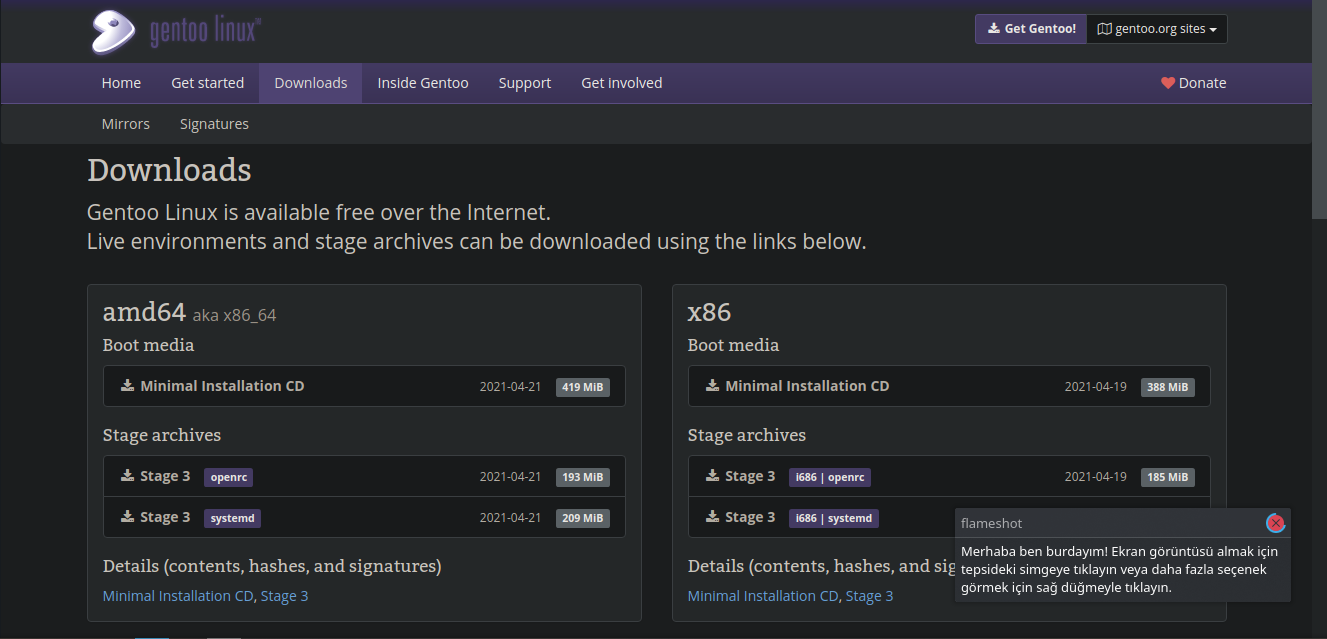Viewport: 1327px width, 639px height.
Task: Open the gentoo.org sites dropdown
Action: click(1157, 29)
